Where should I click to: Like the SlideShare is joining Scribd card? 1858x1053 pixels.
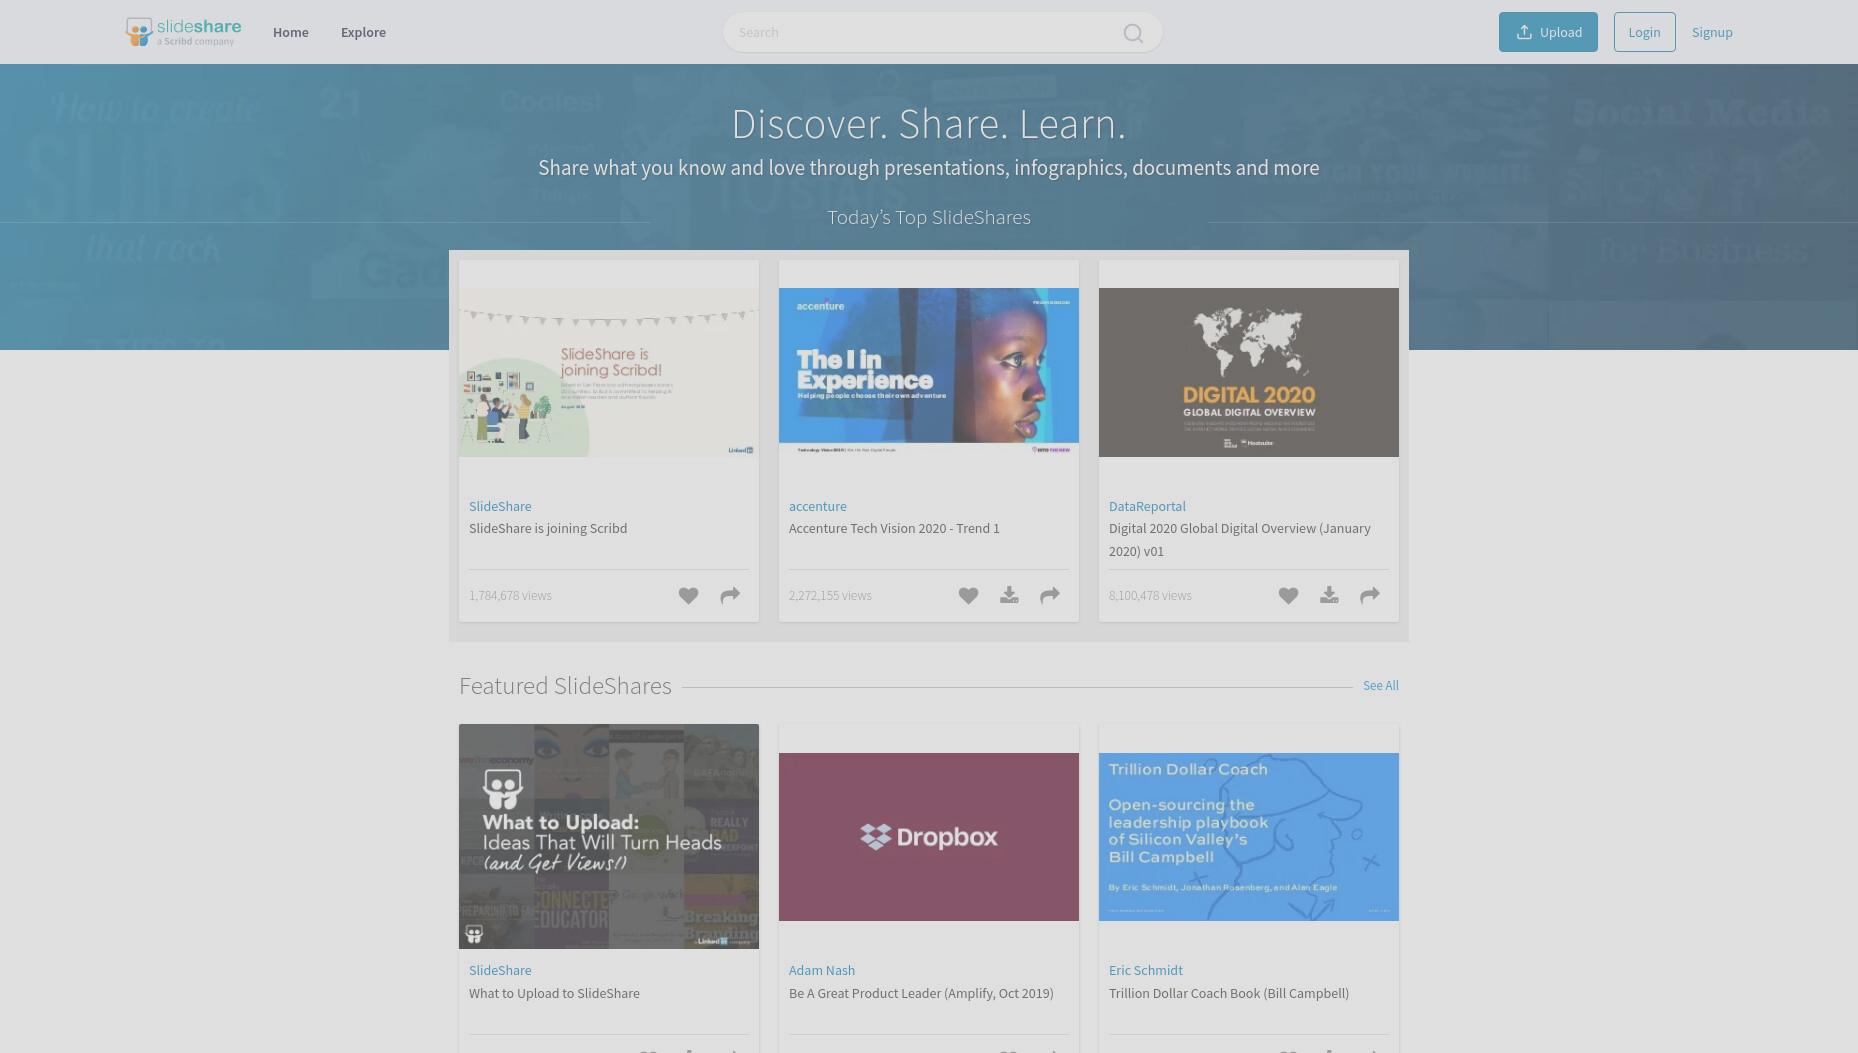coord(688,595)
